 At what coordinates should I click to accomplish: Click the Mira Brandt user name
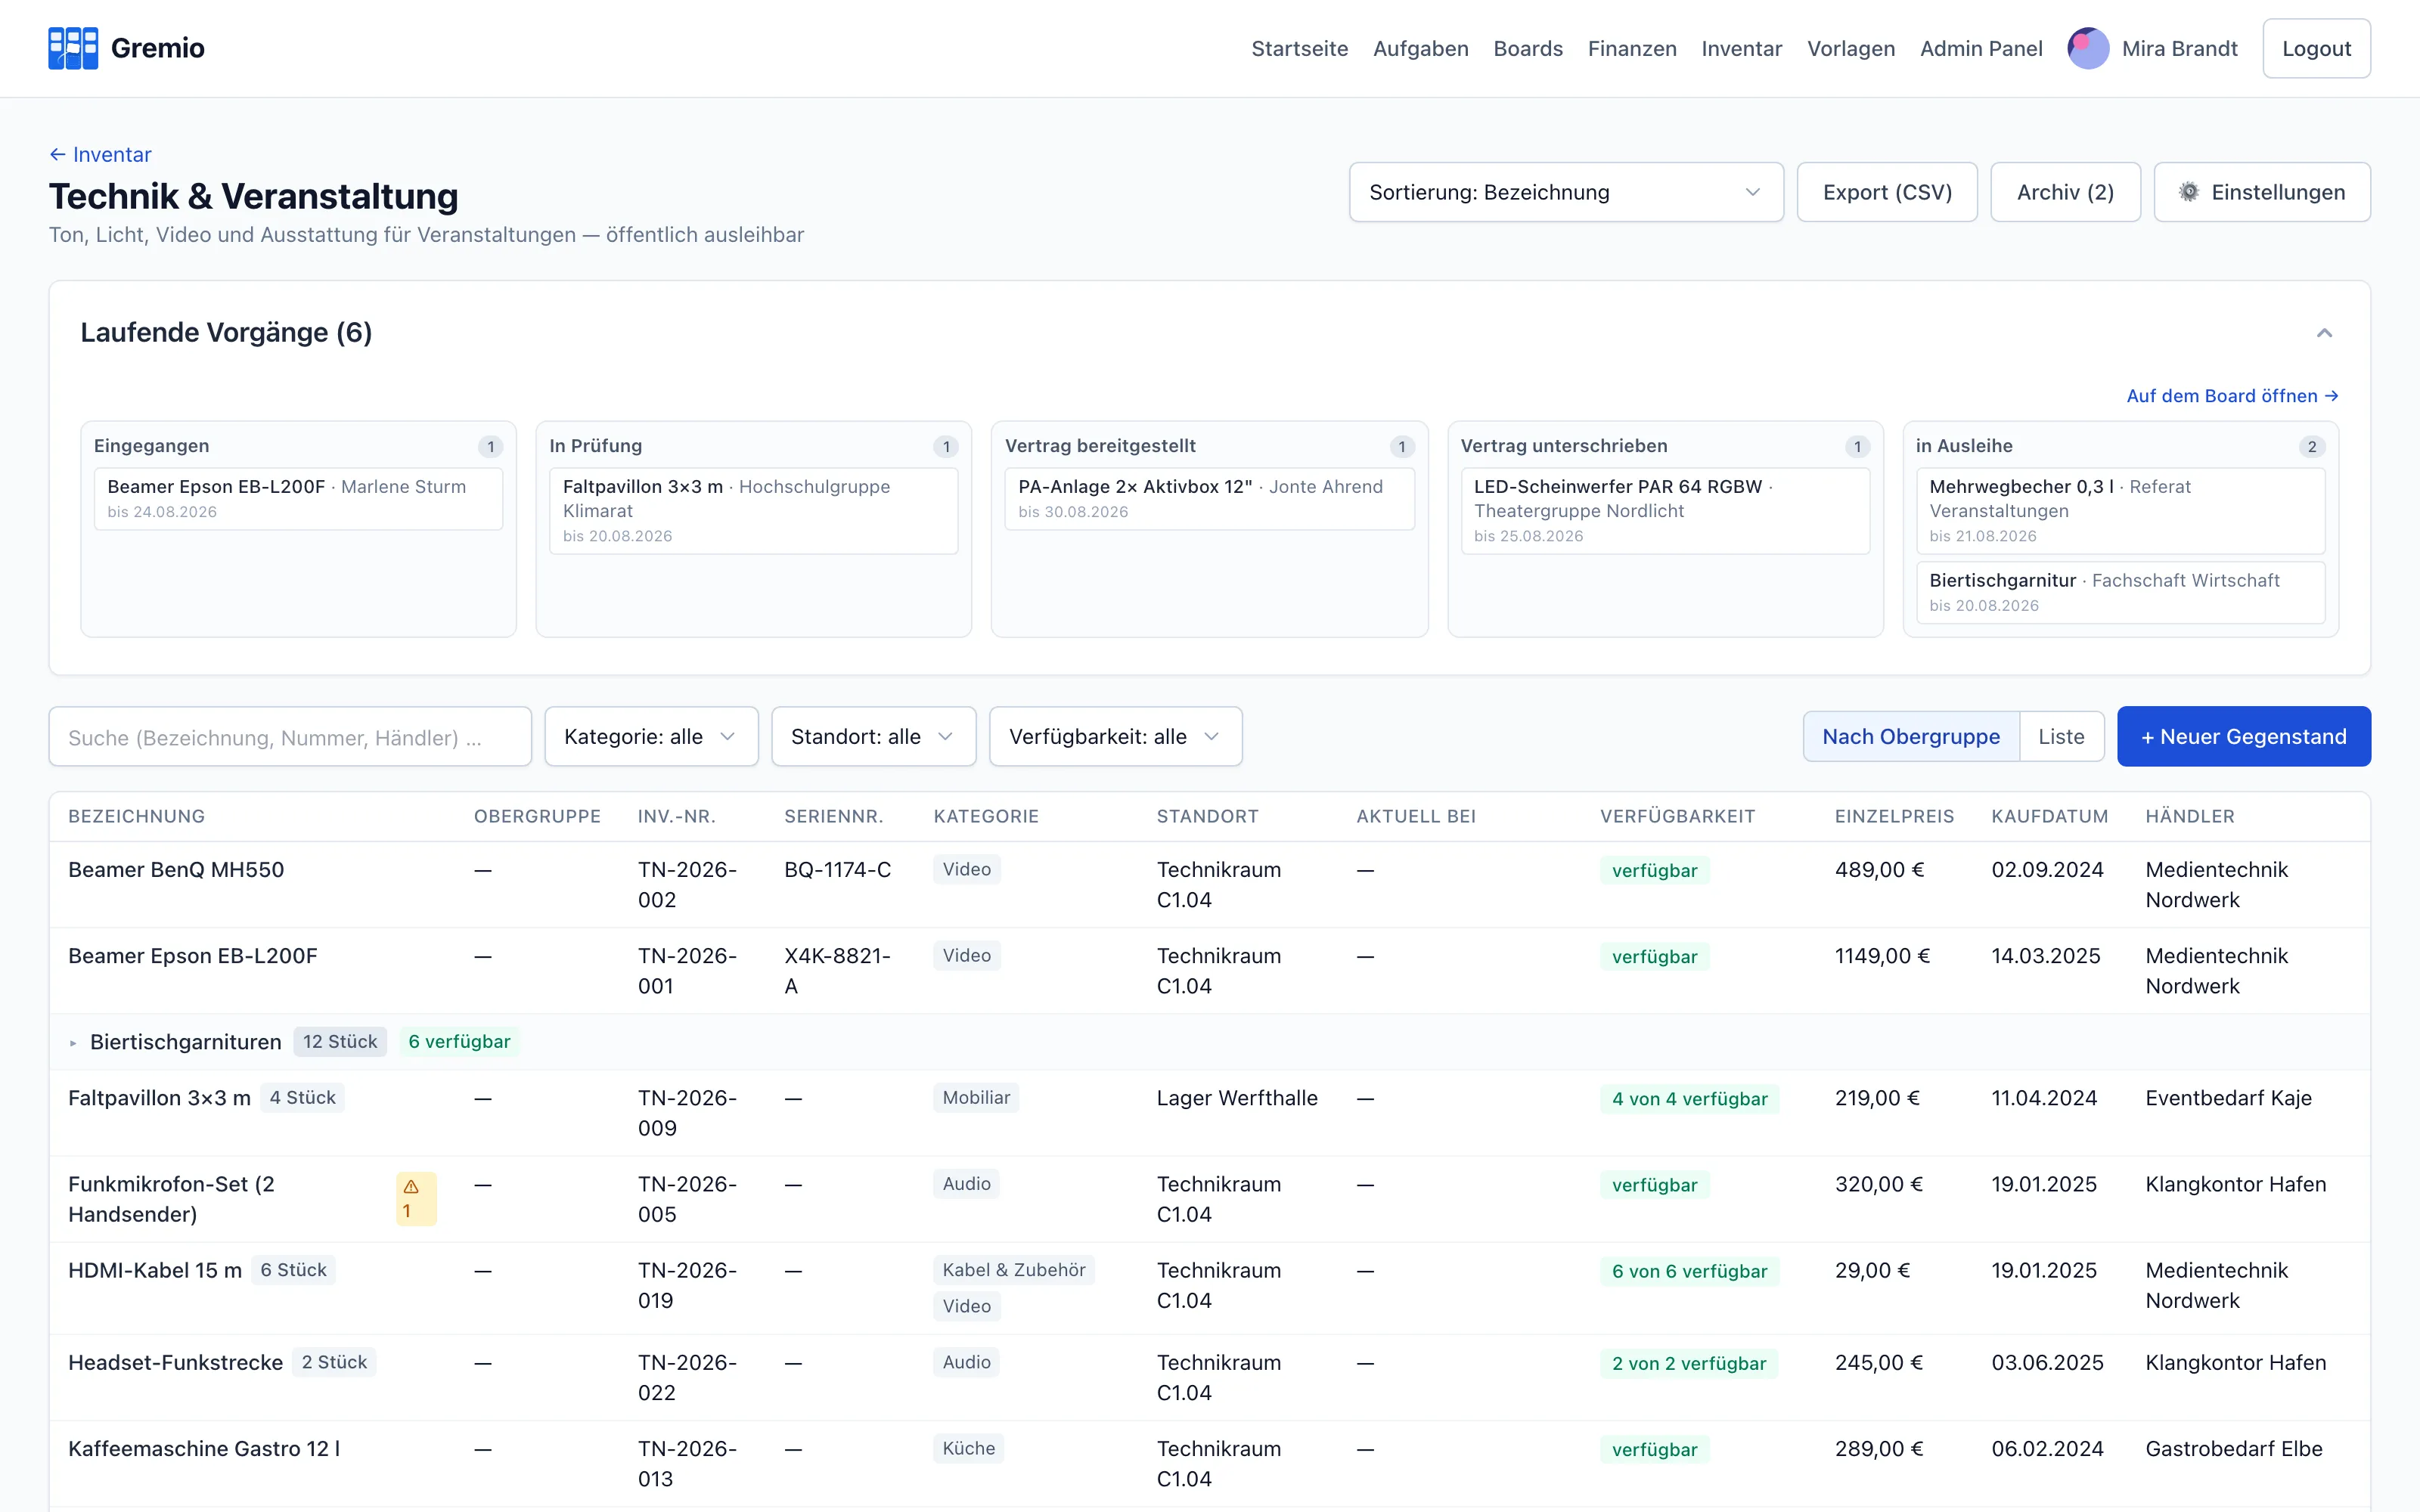(2179, 48)
